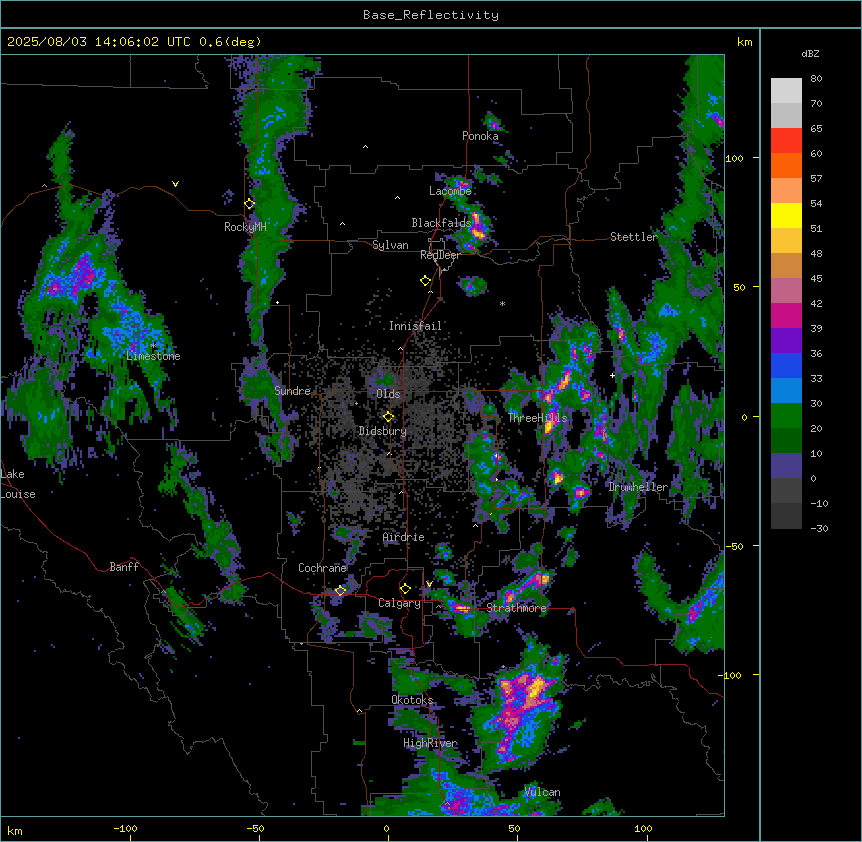
Task: Click the Sylvan label
Action: coord(390,245)
